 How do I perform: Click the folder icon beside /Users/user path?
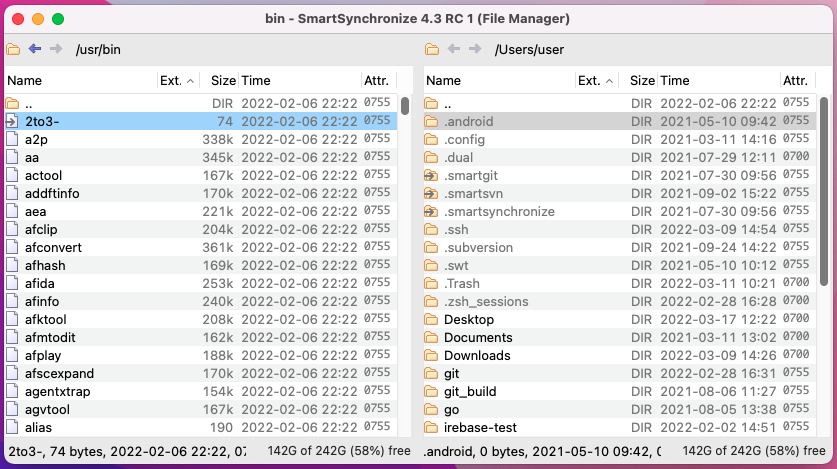(432, 49)
